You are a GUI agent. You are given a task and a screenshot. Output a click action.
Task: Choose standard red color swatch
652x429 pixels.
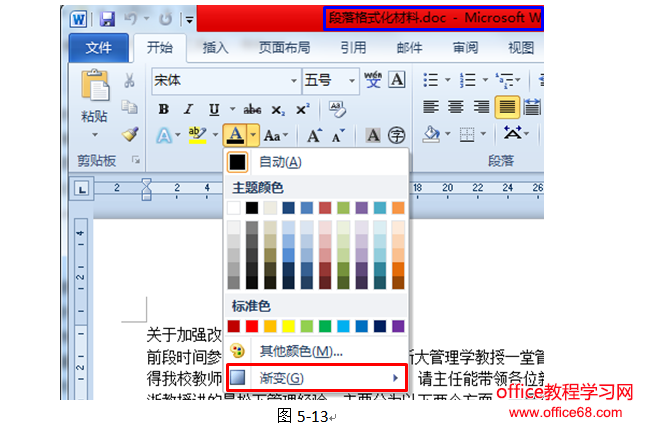coord(252,326)
